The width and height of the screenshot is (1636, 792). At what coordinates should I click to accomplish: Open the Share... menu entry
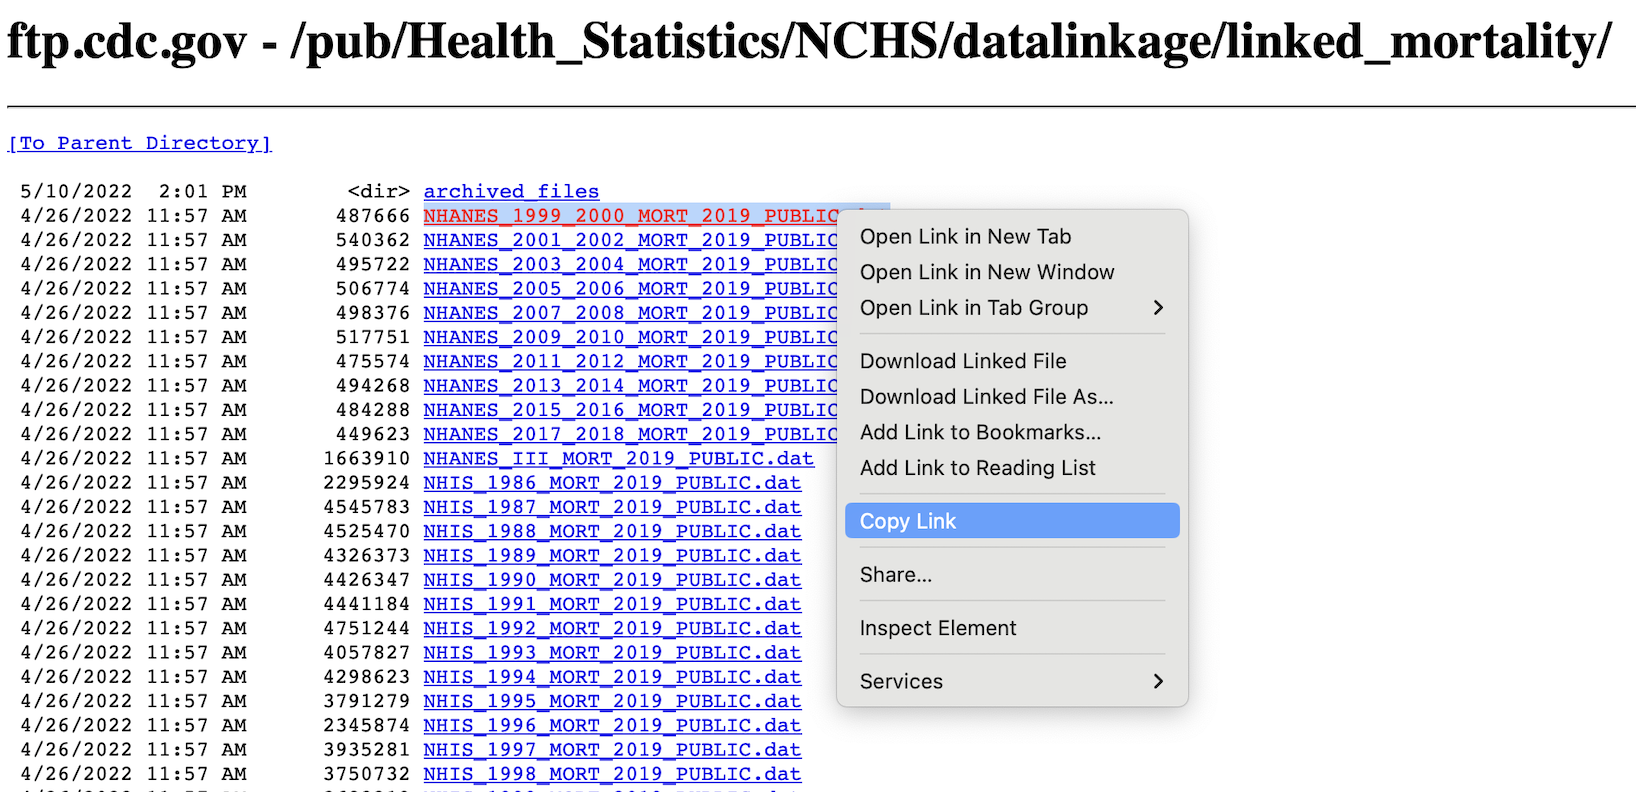[895, 575]
